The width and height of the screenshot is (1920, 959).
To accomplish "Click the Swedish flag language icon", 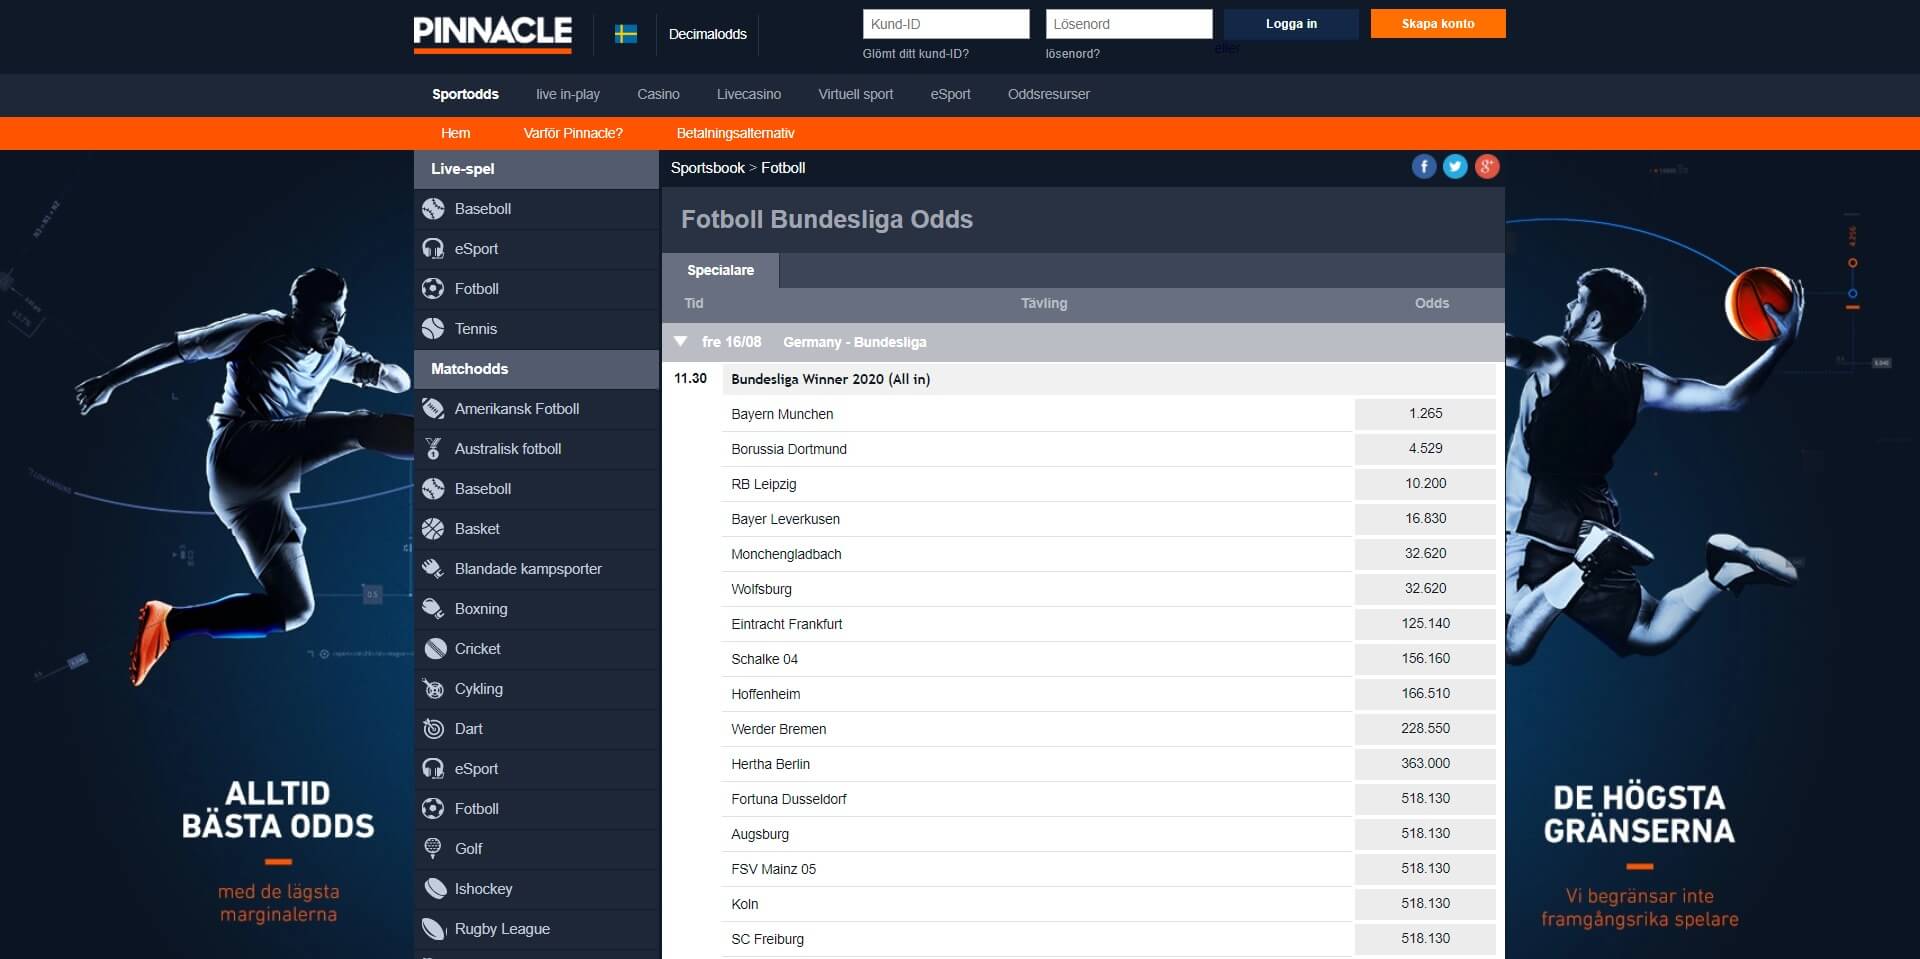I will tap(626, 34).
